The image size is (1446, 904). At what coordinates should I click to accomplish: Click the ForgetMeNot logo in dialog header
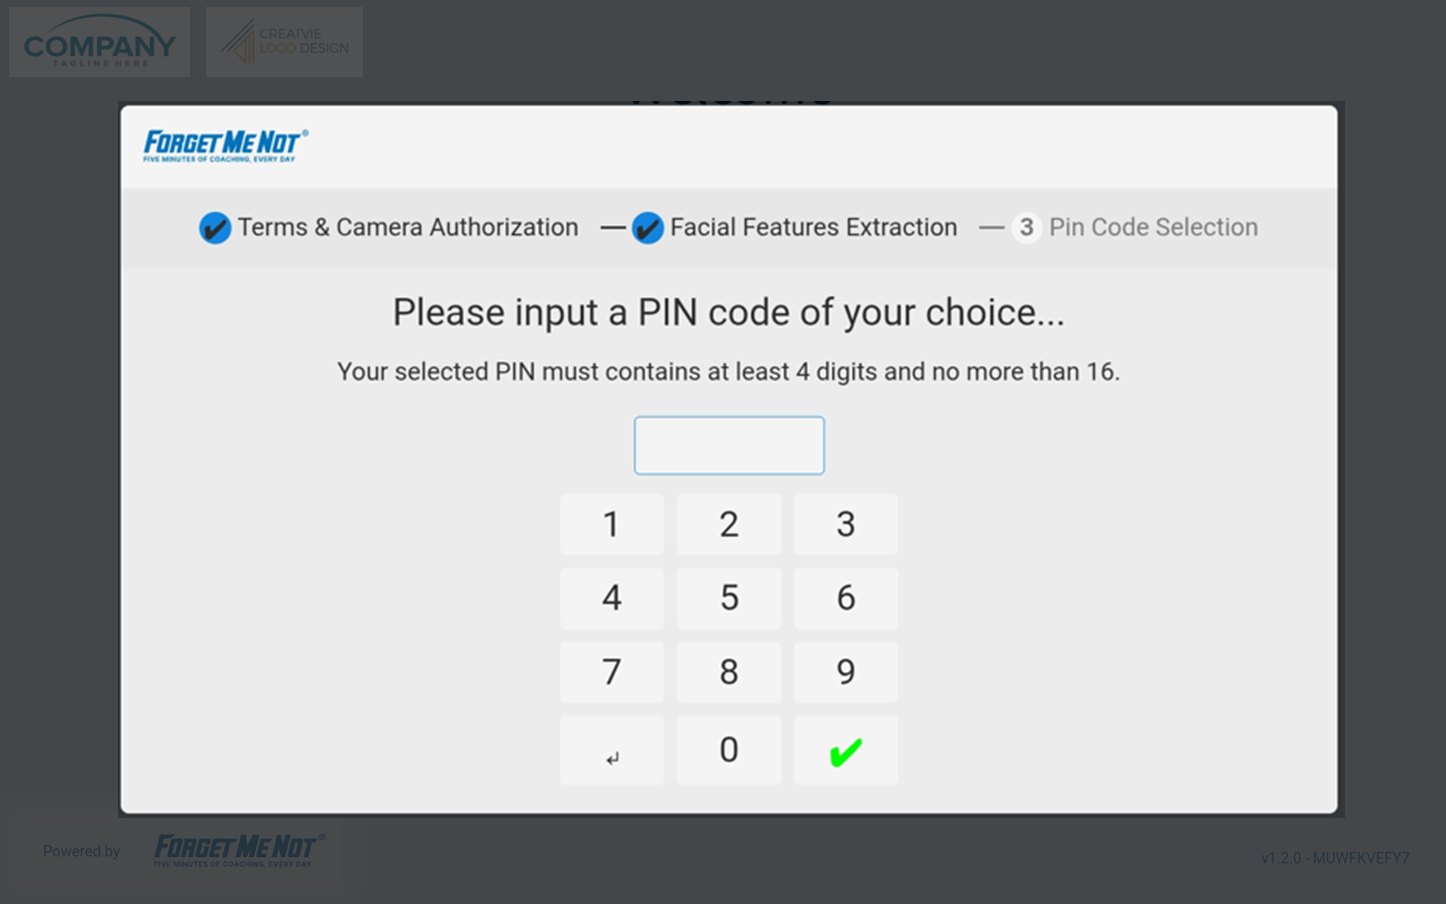(226, 146)
